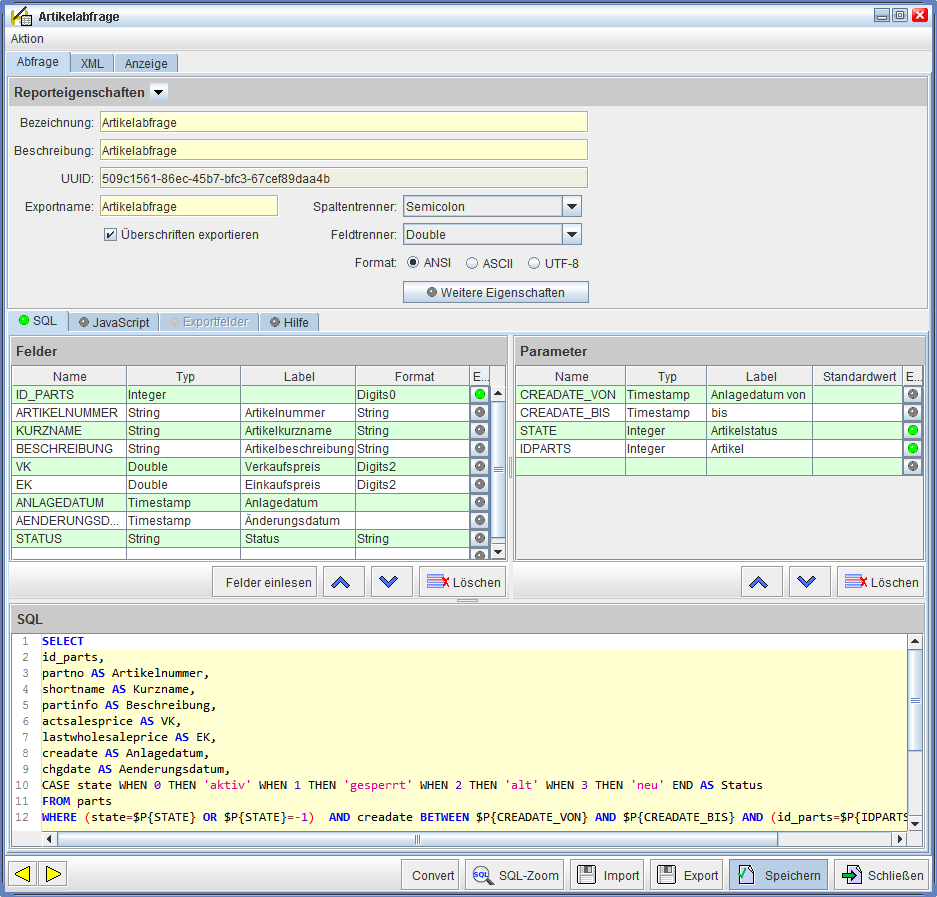The width and height of the screenshot is (937, 897).
Task: Collapse the Reporteigenschaften section arrow
Action: click(x=159, y=92)
